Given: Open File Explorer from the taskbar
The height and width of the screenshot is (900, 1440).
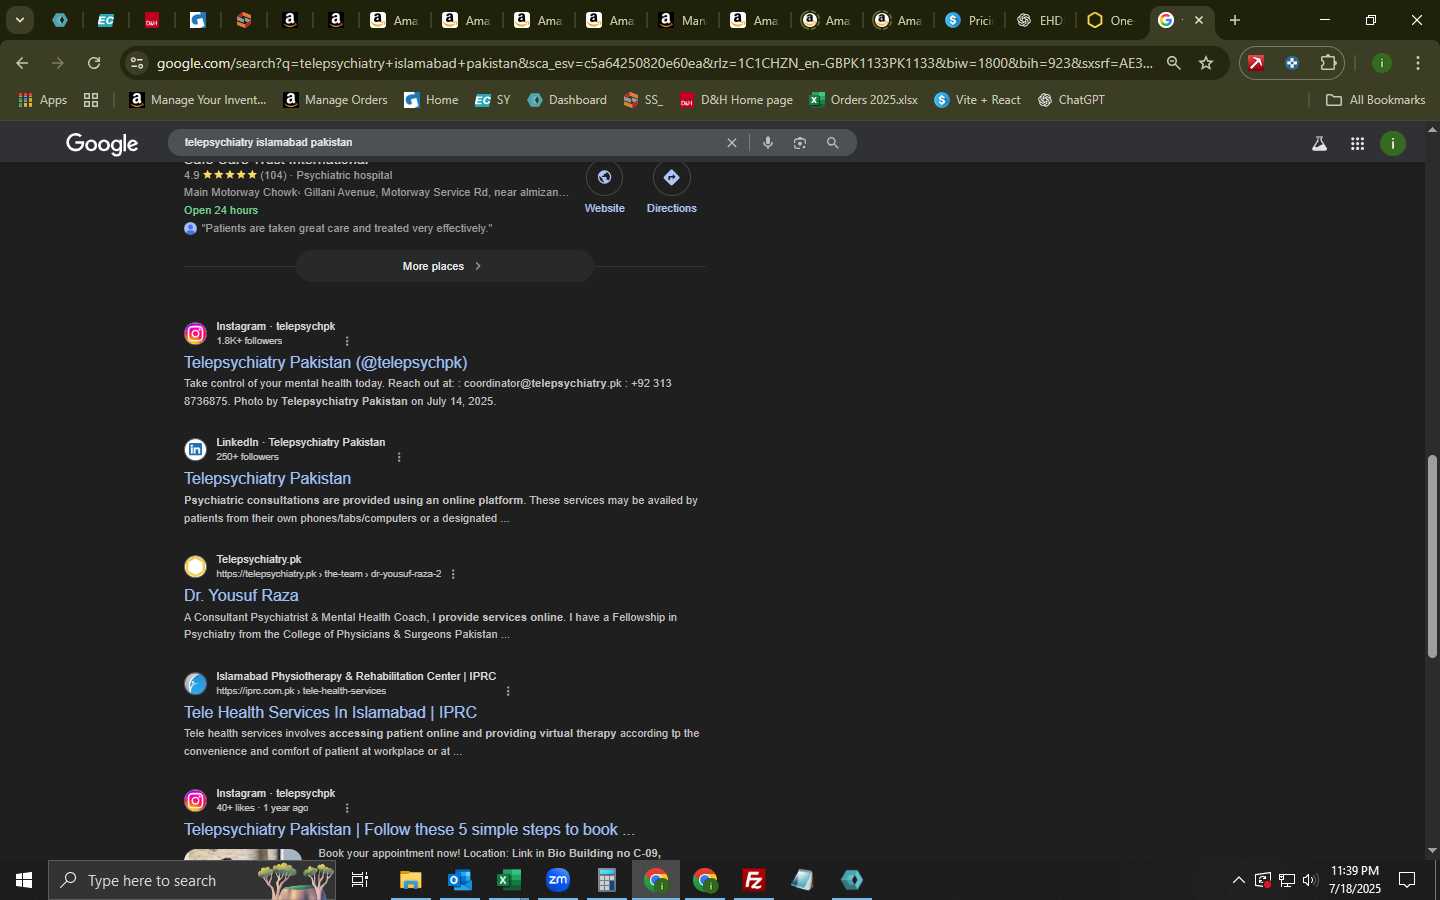Looking at the screenshot, I should coord(410,880).
